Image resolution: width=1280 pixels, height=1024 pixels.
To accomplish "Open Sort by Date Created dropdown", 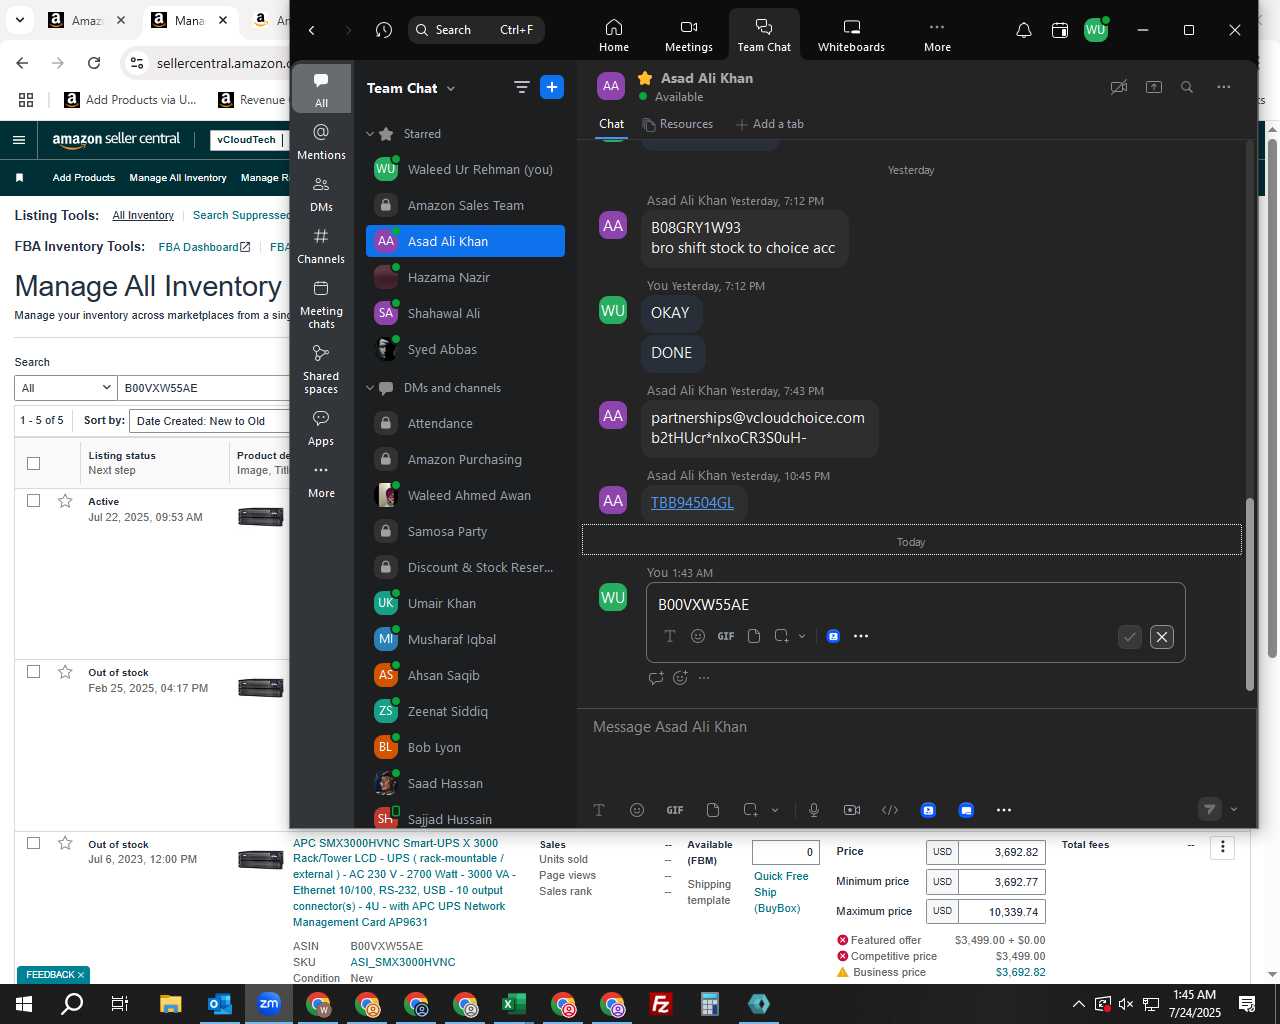I will pos(210,421).
